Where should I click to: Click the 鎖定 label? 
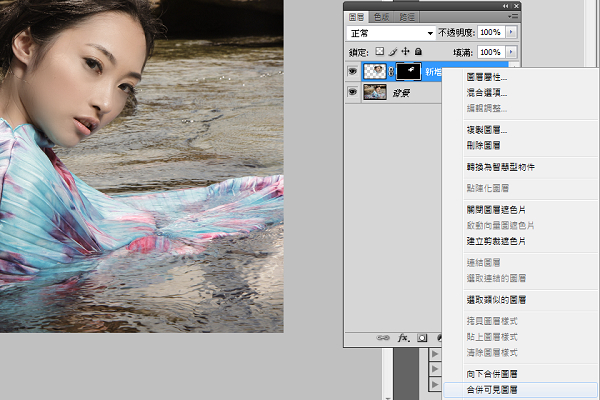click(x=359, y=52)
